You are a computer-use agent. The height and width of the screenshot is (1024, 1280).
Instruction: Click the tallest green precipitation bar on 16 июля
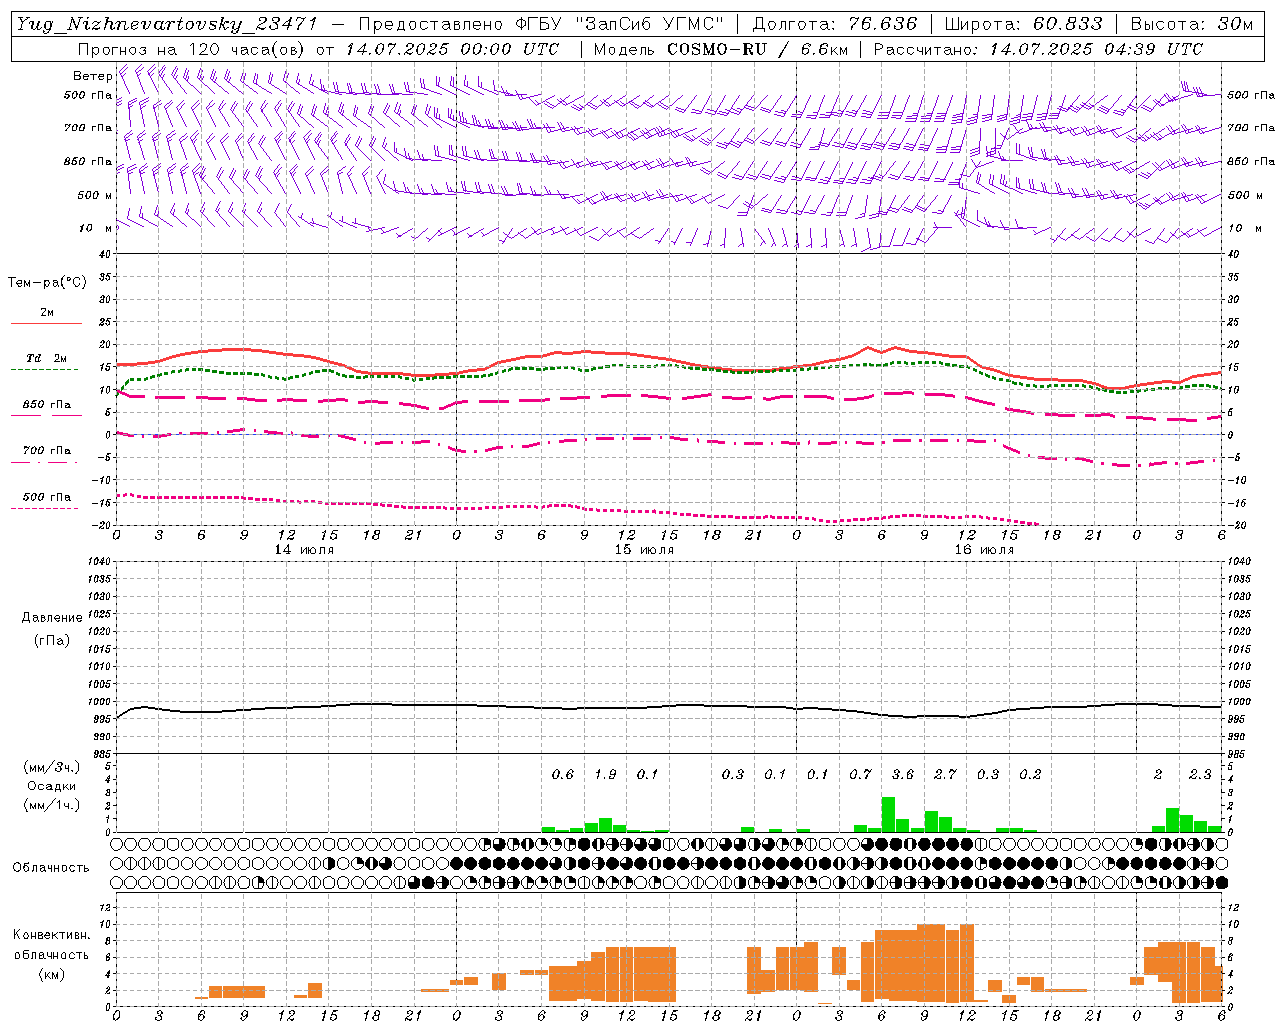888,814
